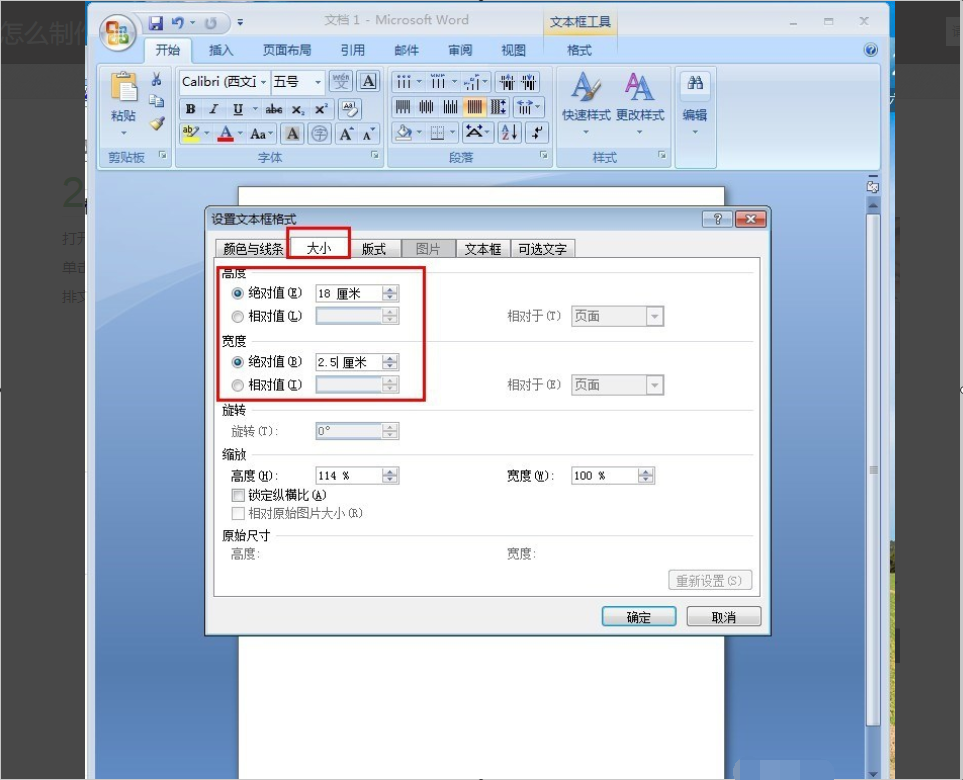Open the font name dropdown
Viewport: 963px width, 780px height.
click(x=263, y=82)
